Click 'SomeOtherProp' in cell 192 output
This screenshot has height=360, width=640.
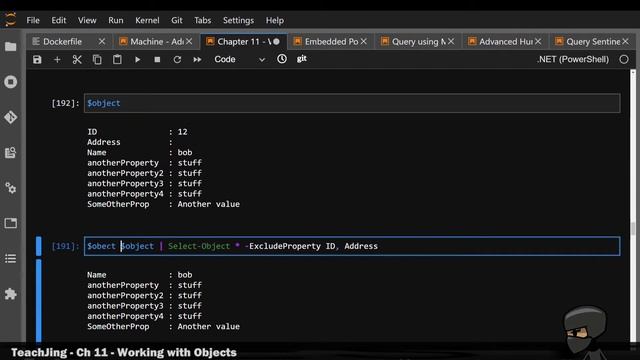pyautogui.click(x=118, y=204)
